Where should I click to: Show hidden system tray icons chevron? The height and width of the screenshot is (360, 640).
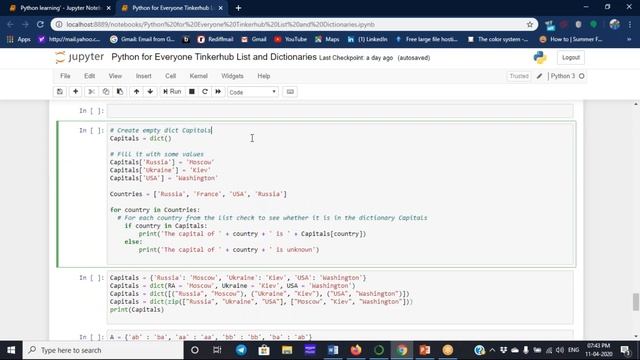click(x=492, y=350)
